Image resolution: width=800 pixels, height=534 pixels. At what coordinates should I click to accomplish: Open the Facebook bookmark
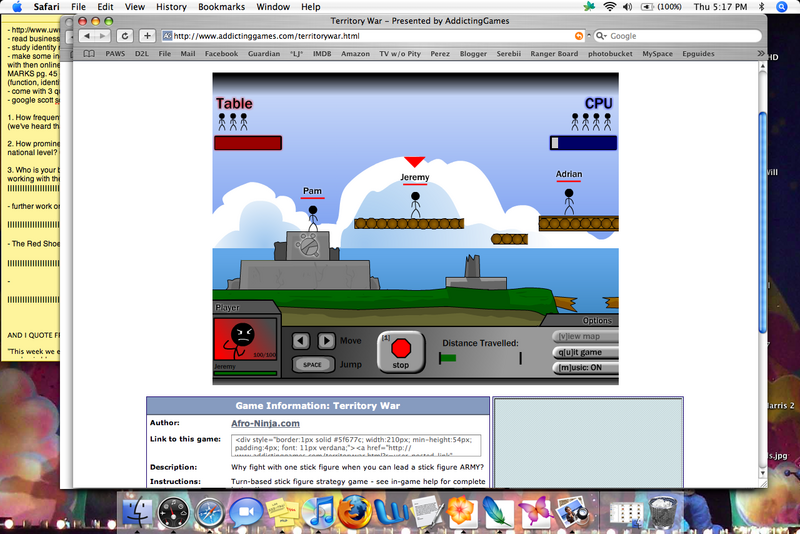(221, 54)
